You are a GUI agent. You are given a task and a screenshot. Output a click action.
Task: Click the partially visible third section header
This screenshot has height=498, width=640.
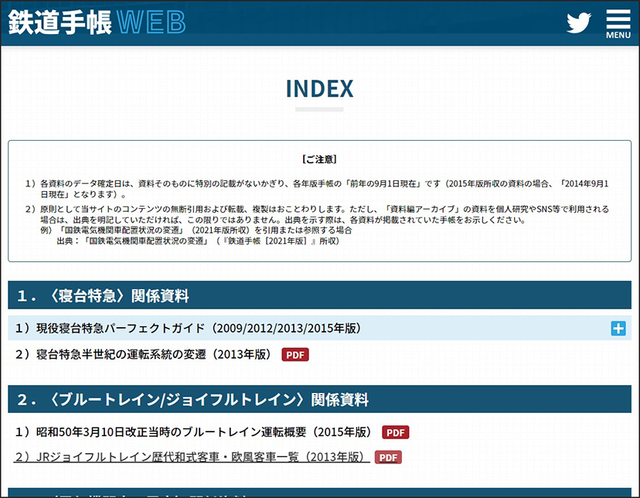tap(320, 493)
